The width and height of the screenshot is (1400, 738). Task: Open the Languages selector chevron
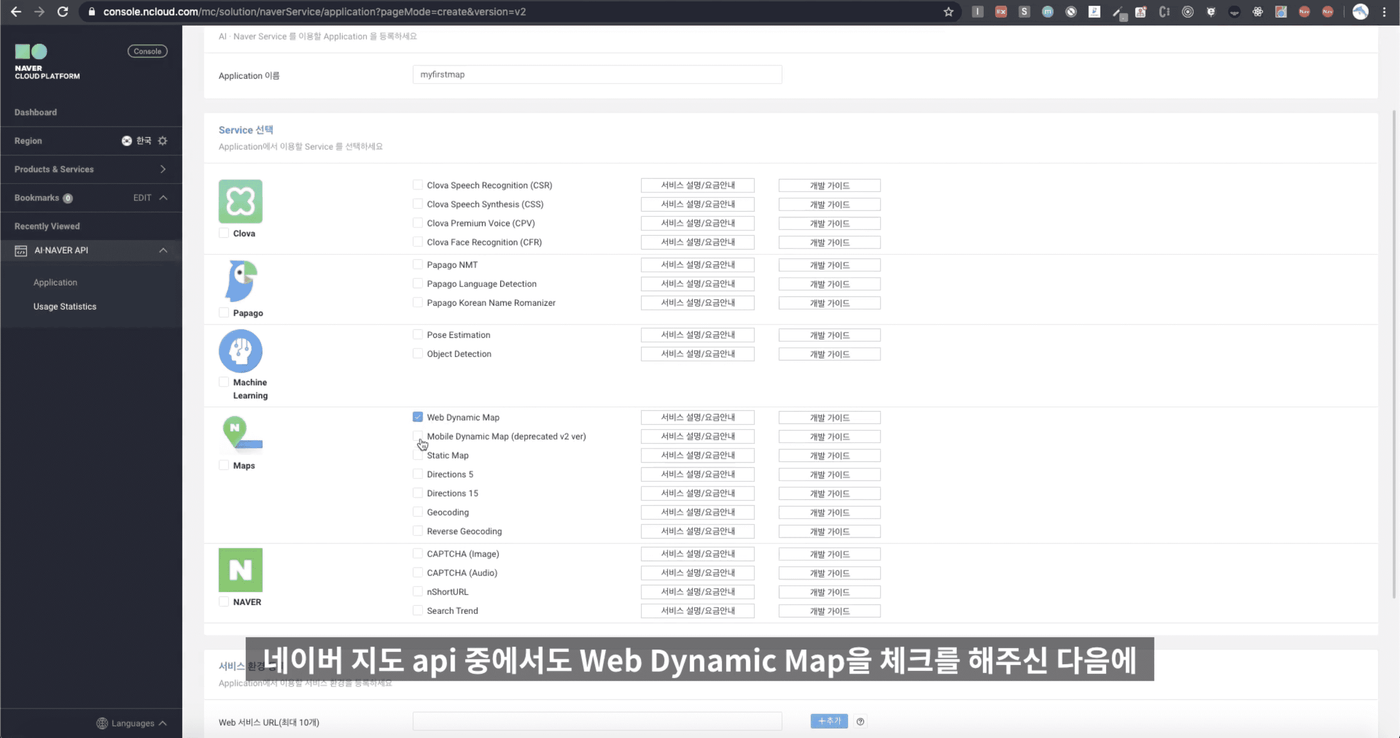(163, 723)
